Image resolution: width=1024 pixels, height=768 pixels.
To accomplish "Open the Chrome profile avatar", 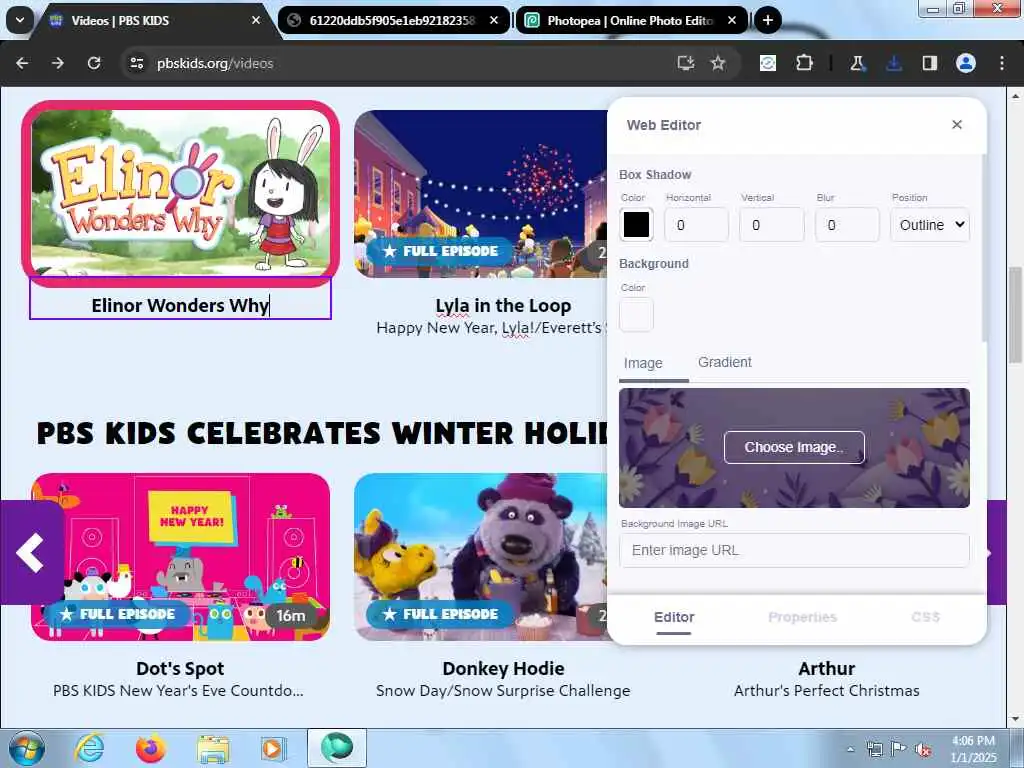I will point(966,63).
